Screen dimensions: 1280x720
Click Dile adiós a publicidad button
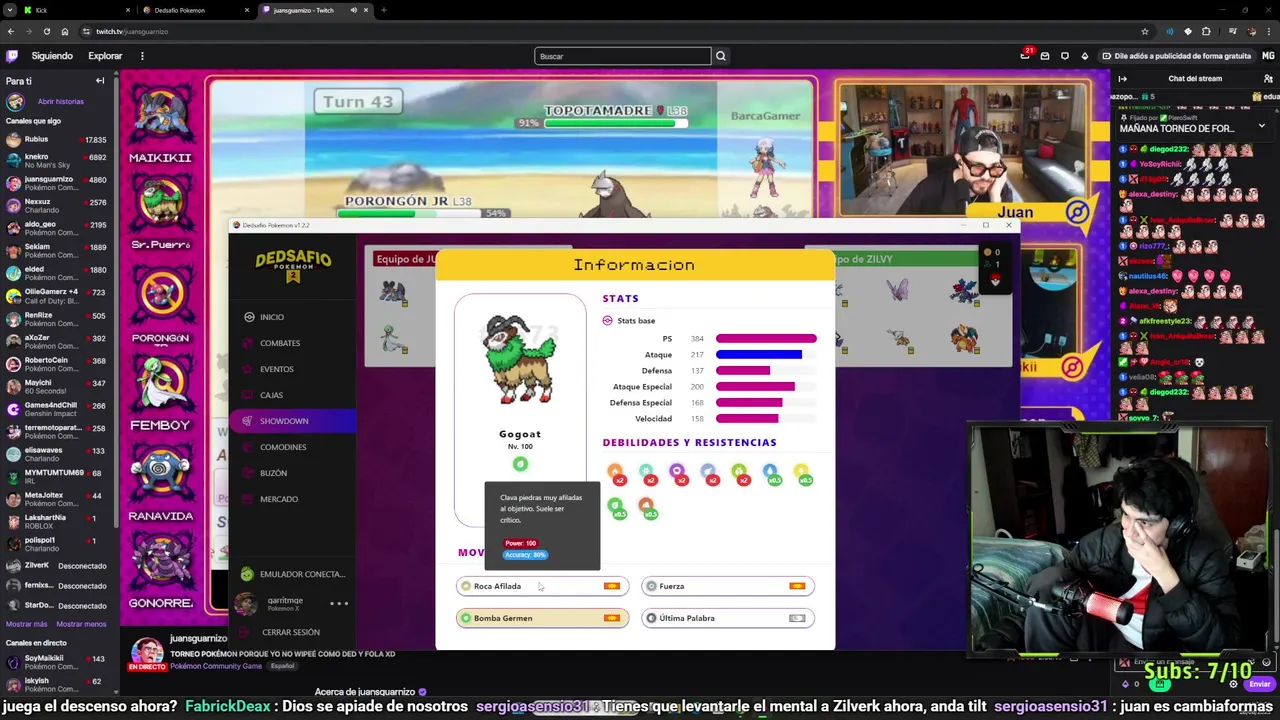[1176, 56]
